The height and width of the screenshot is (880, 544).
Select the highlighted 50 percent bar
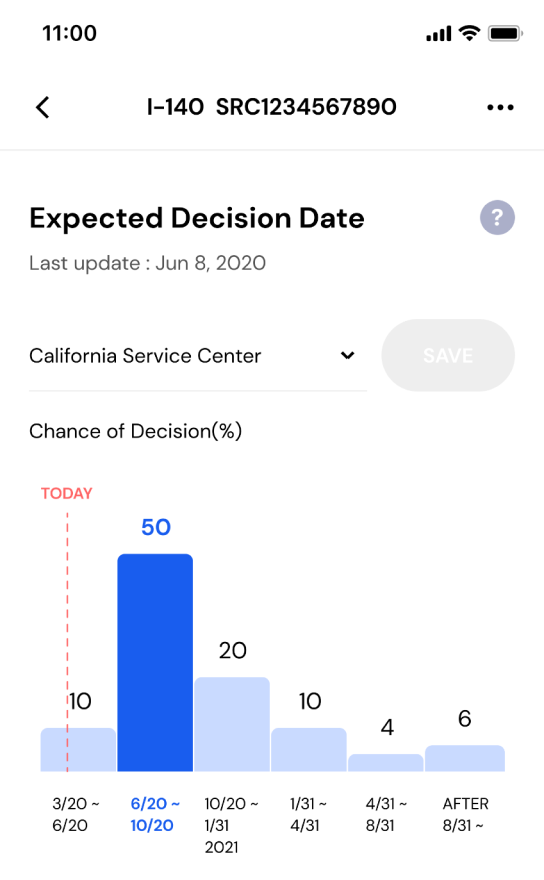coord(155,662)
